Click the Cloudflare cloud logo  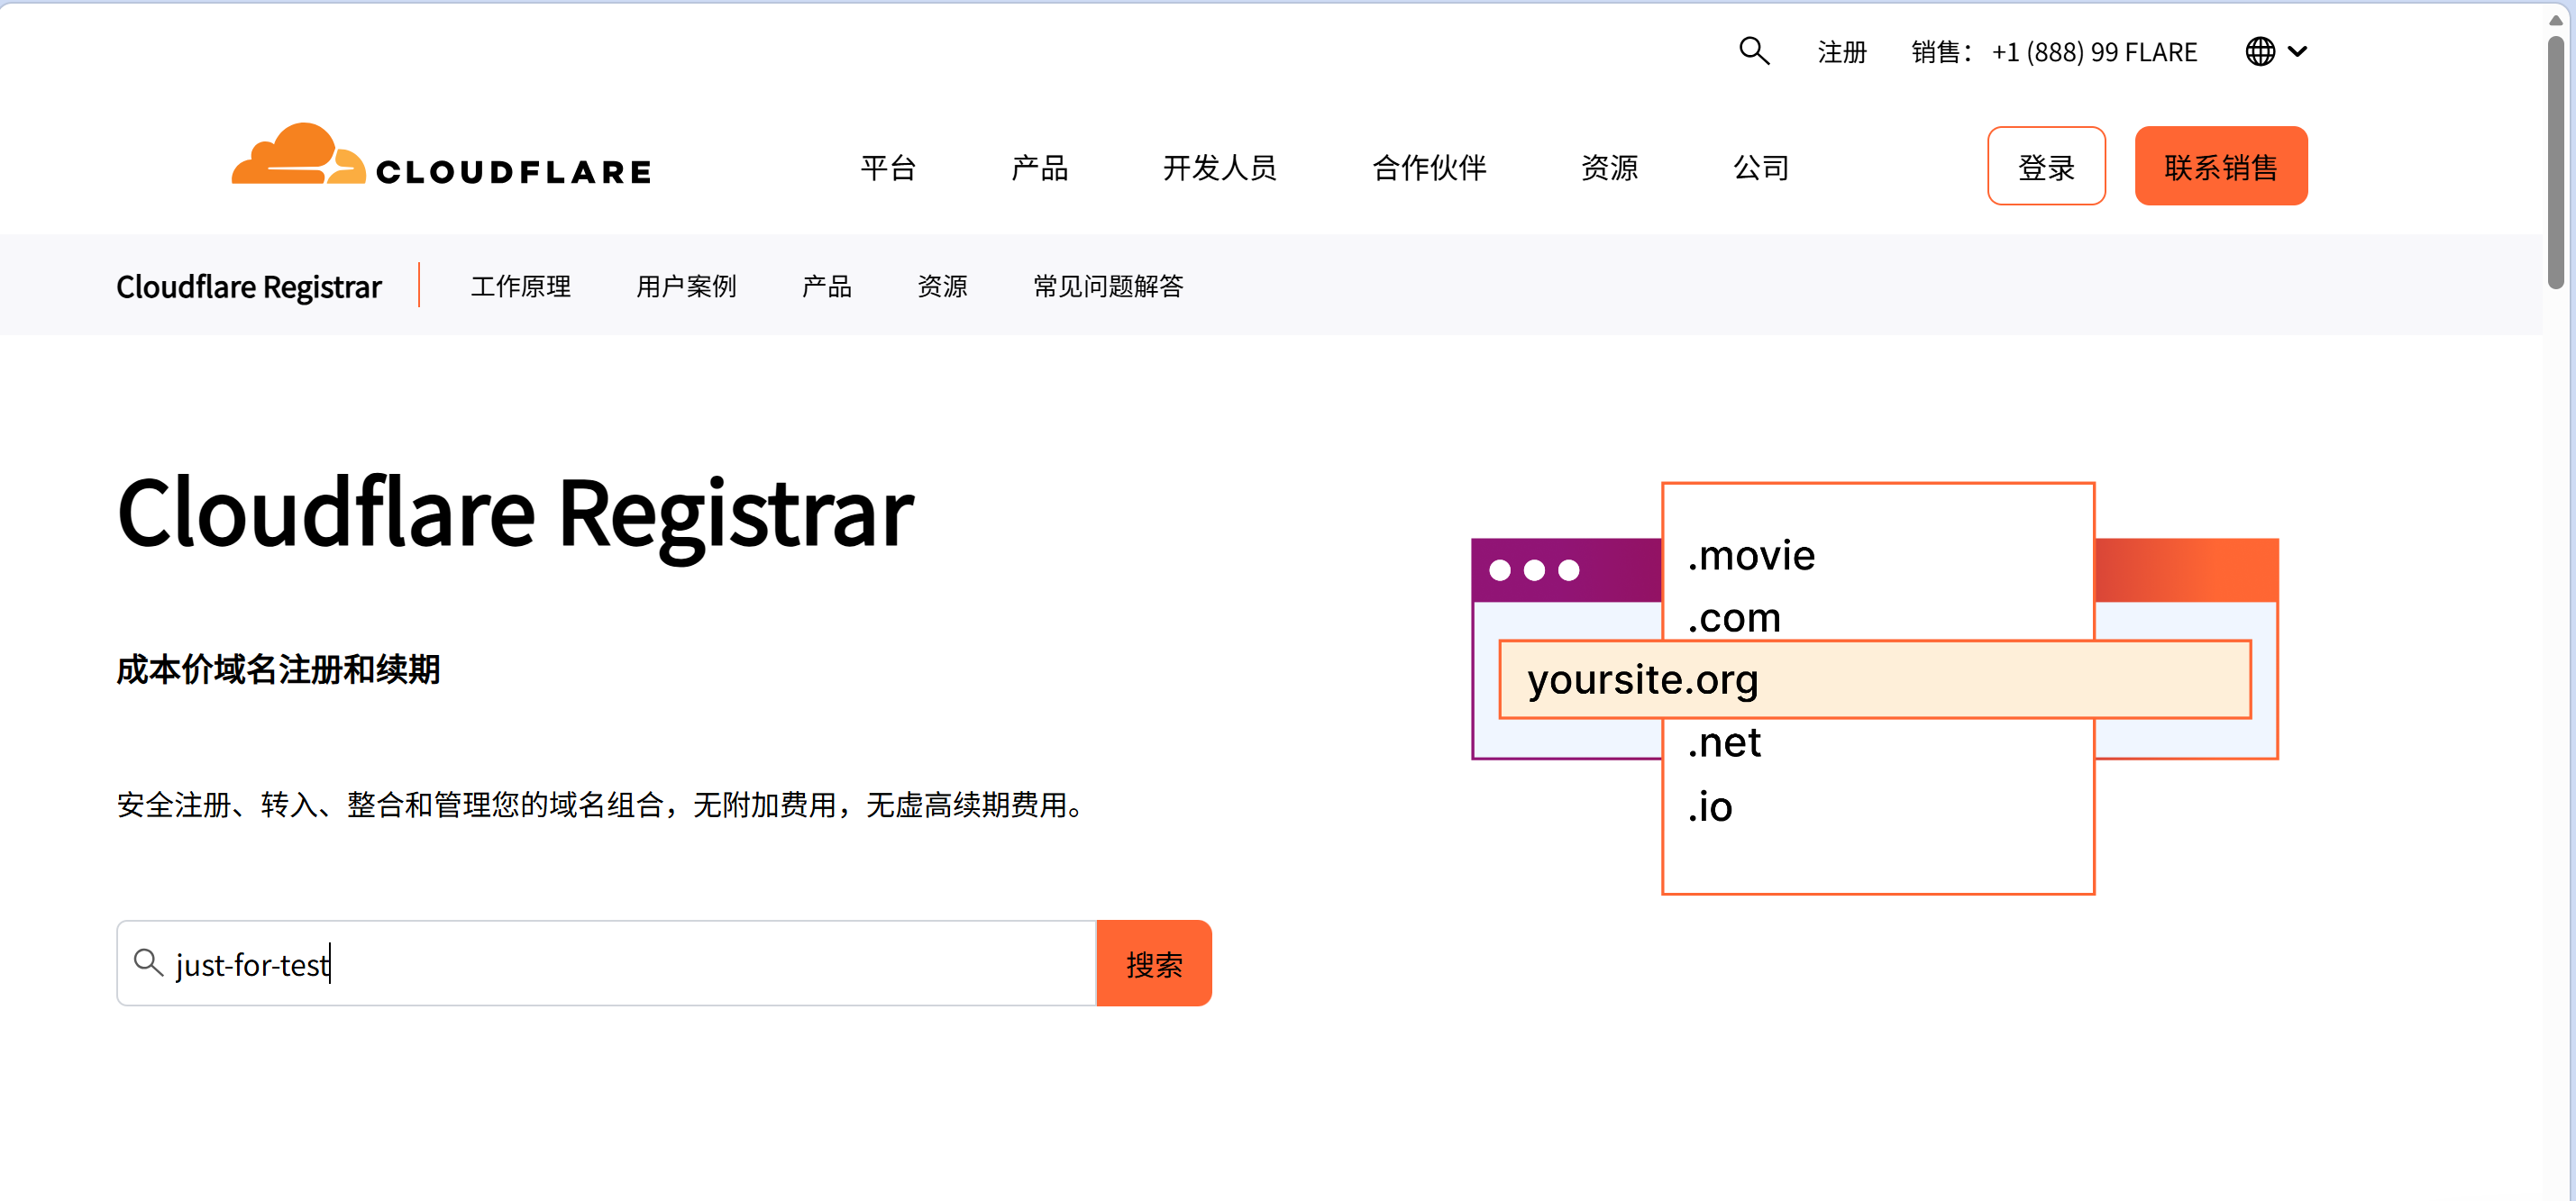pos(298,156)
